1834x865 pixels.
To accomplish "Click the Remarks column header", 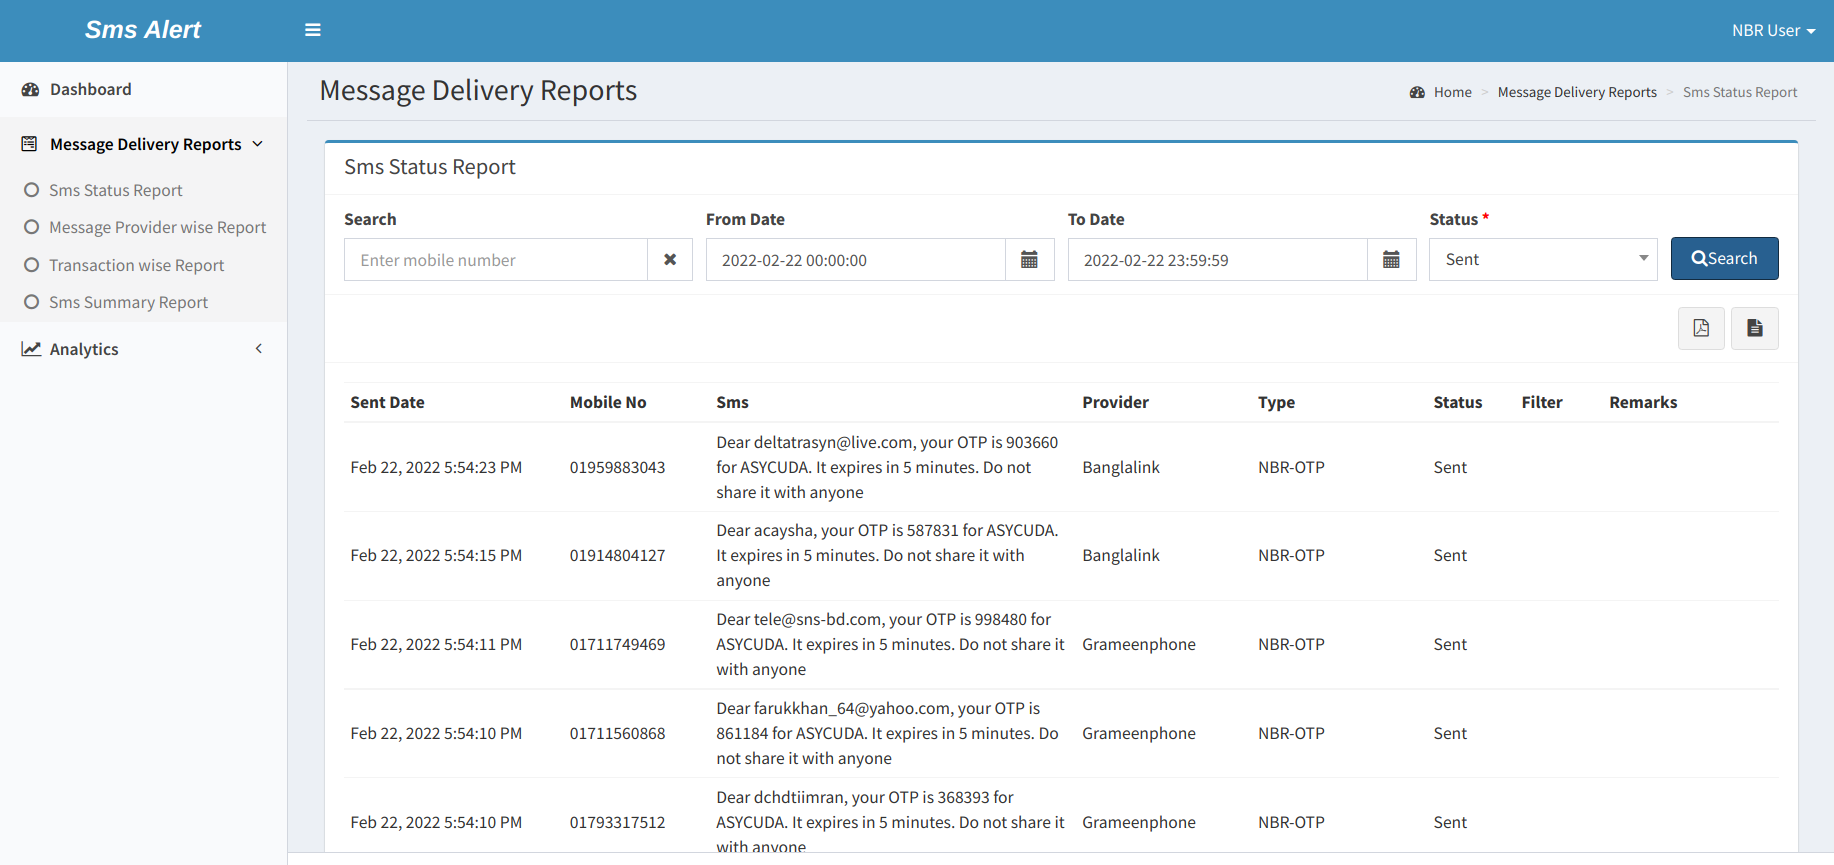I will (1643, 402).
